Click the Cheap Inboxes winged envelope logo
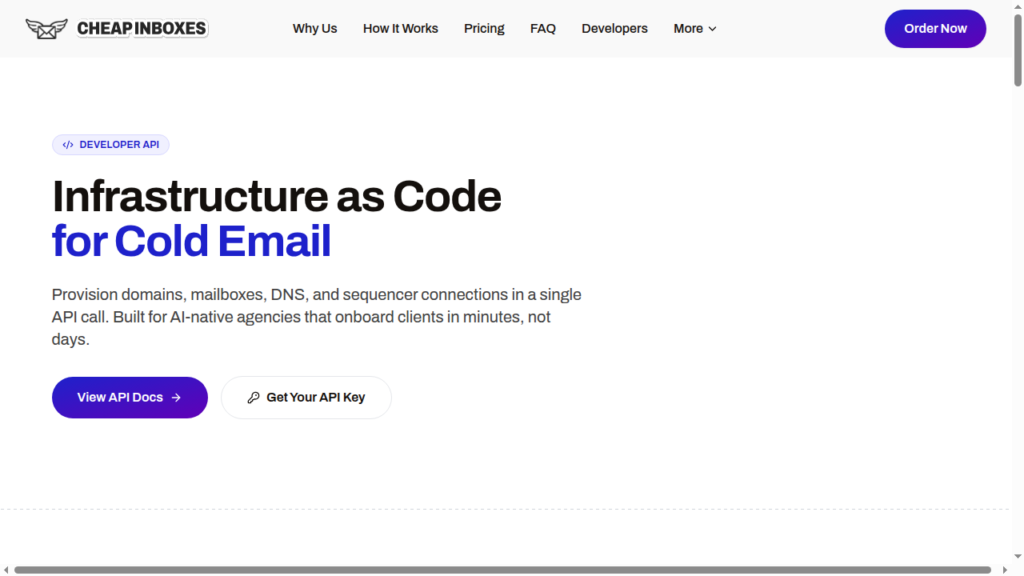The height and width of the screenshot is (576, 1024). pos(46,29)
